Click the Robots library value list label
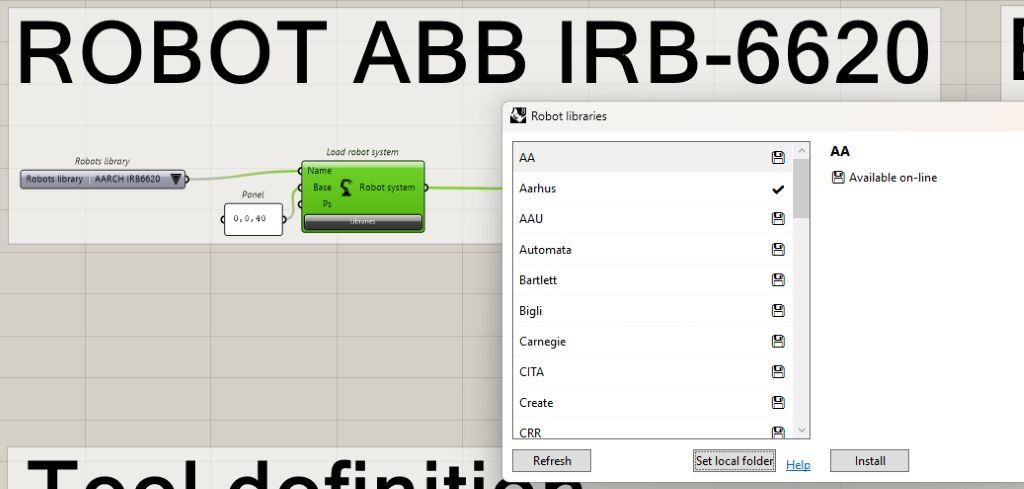This screenshot has width=1024, height=489. click(54, 179)
